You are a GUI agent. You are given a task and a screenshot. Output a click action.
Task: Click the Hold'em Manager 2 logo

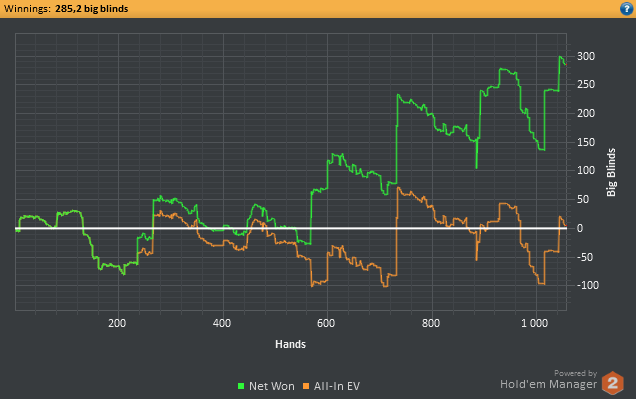tap(612, 383)
